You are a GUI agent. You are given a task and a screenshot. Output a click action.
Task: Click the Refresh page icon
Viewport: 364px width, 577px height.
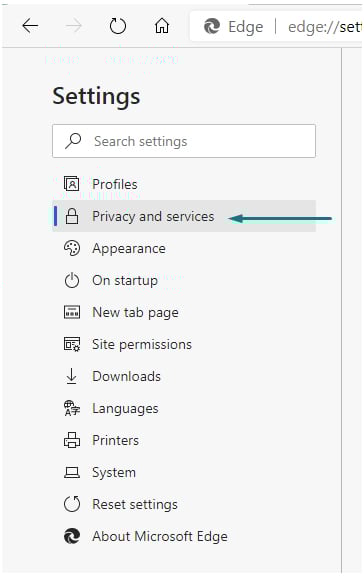(118, 26)
